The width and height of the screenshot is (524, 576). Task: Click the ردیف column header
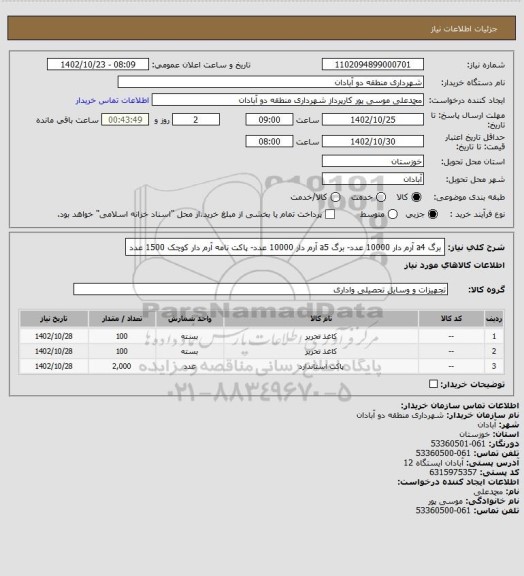[x=494, y=318]
